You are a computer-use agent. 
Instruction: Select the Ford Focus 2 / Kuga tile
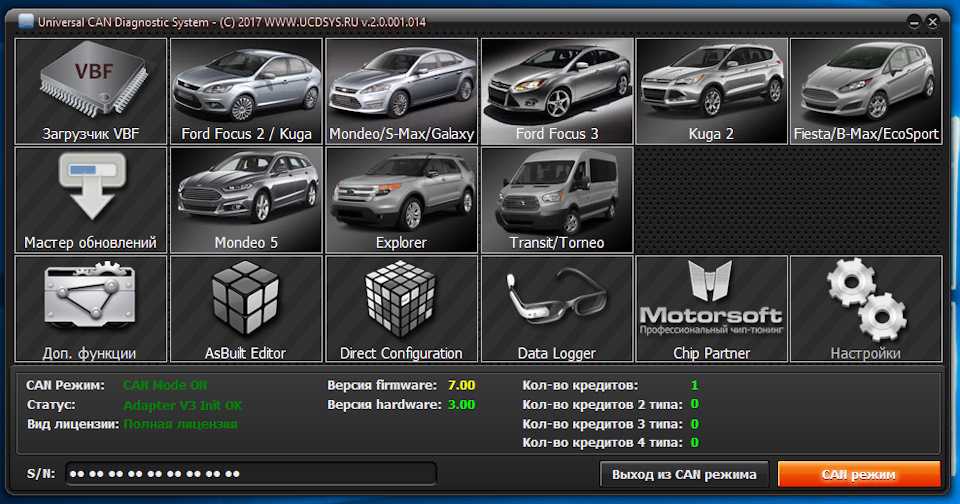click(x=246, y=91)
